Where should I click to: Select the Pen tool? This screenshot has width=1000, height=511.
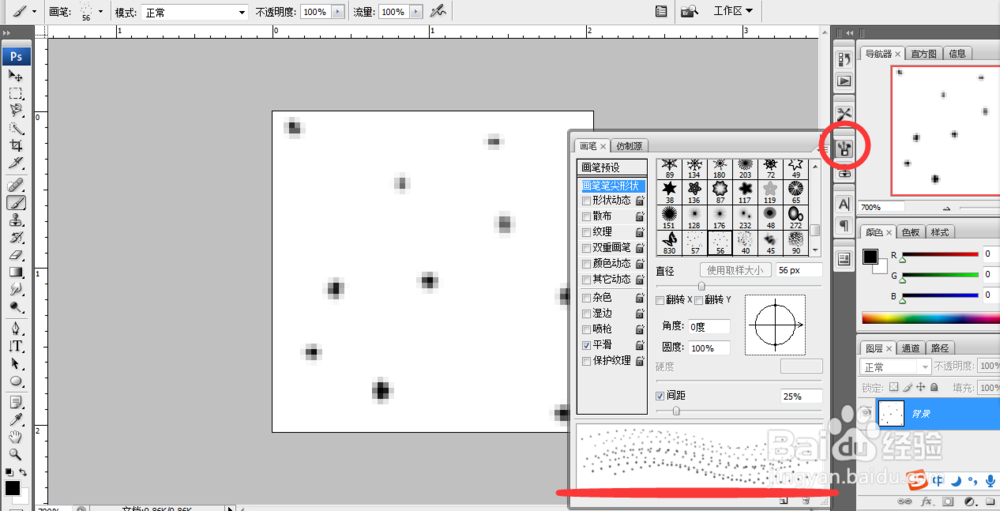point(16,329)
